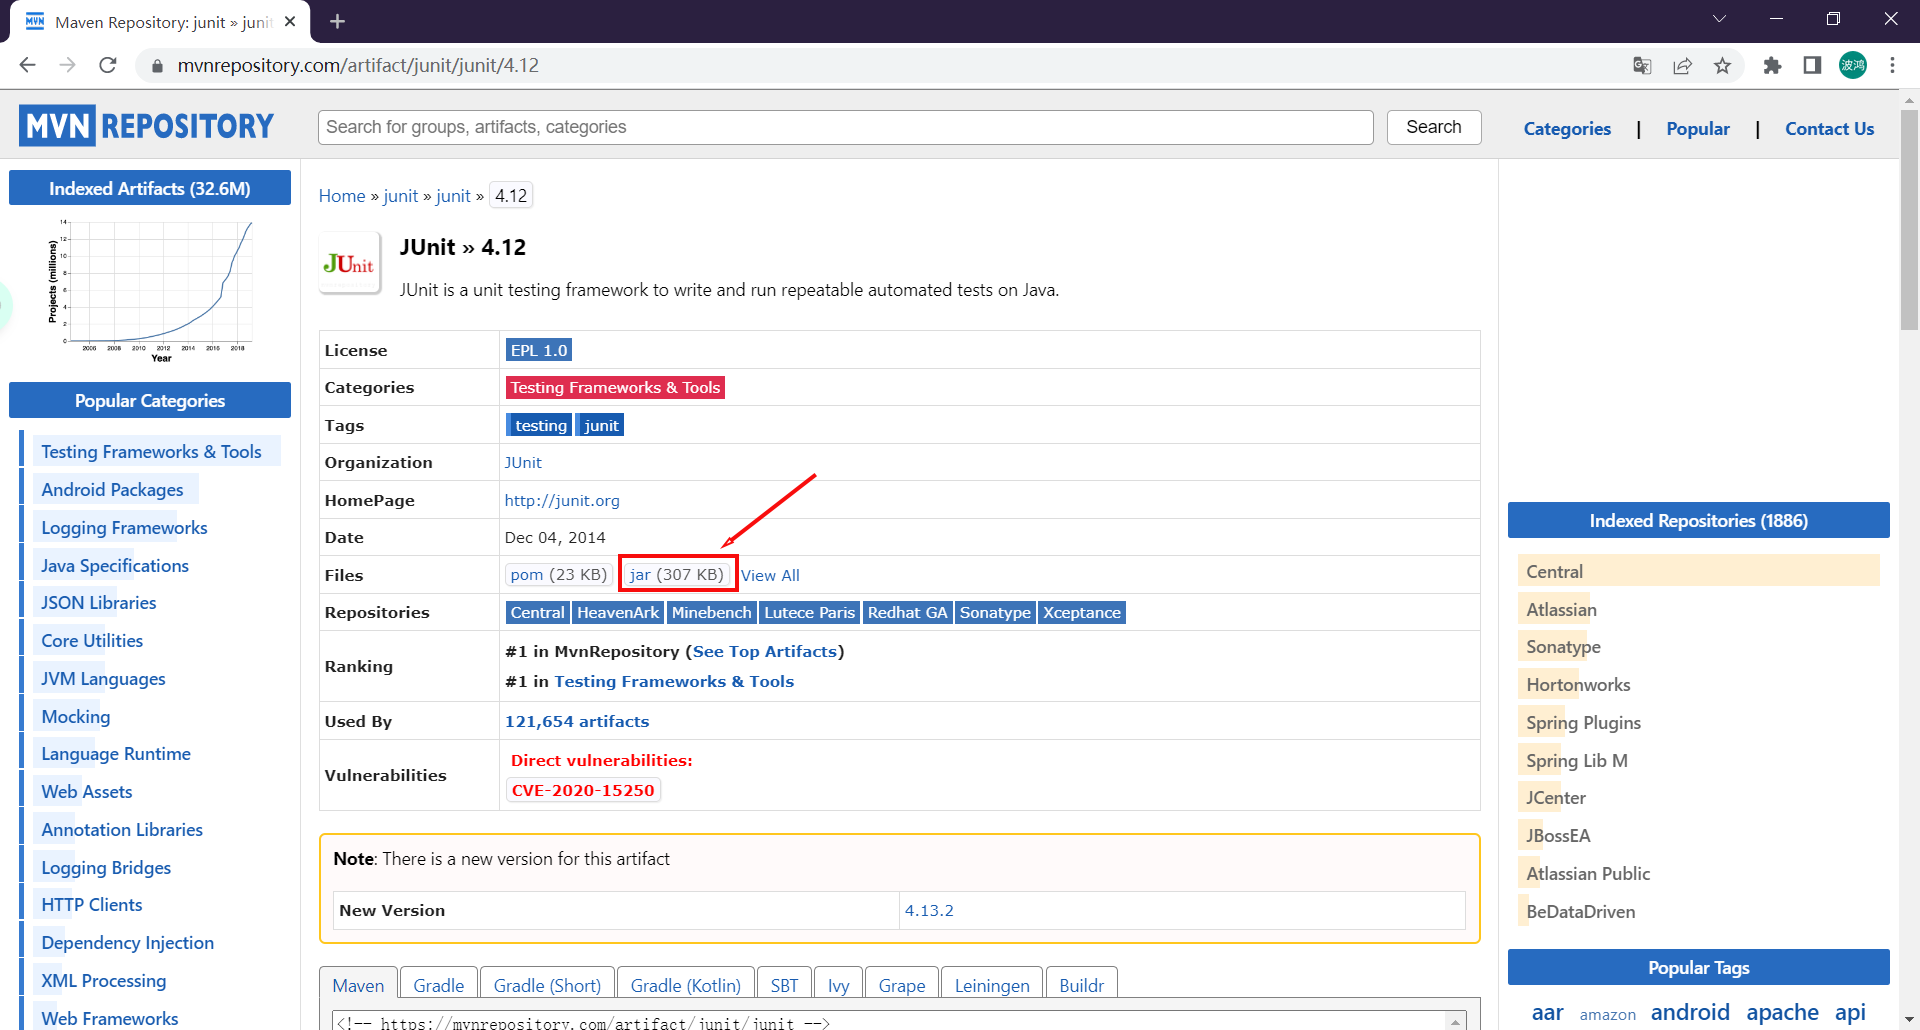Click the site security lock icon
Image resolution: width=1920 pixels, height=1030 pixels.
(157, 66)
